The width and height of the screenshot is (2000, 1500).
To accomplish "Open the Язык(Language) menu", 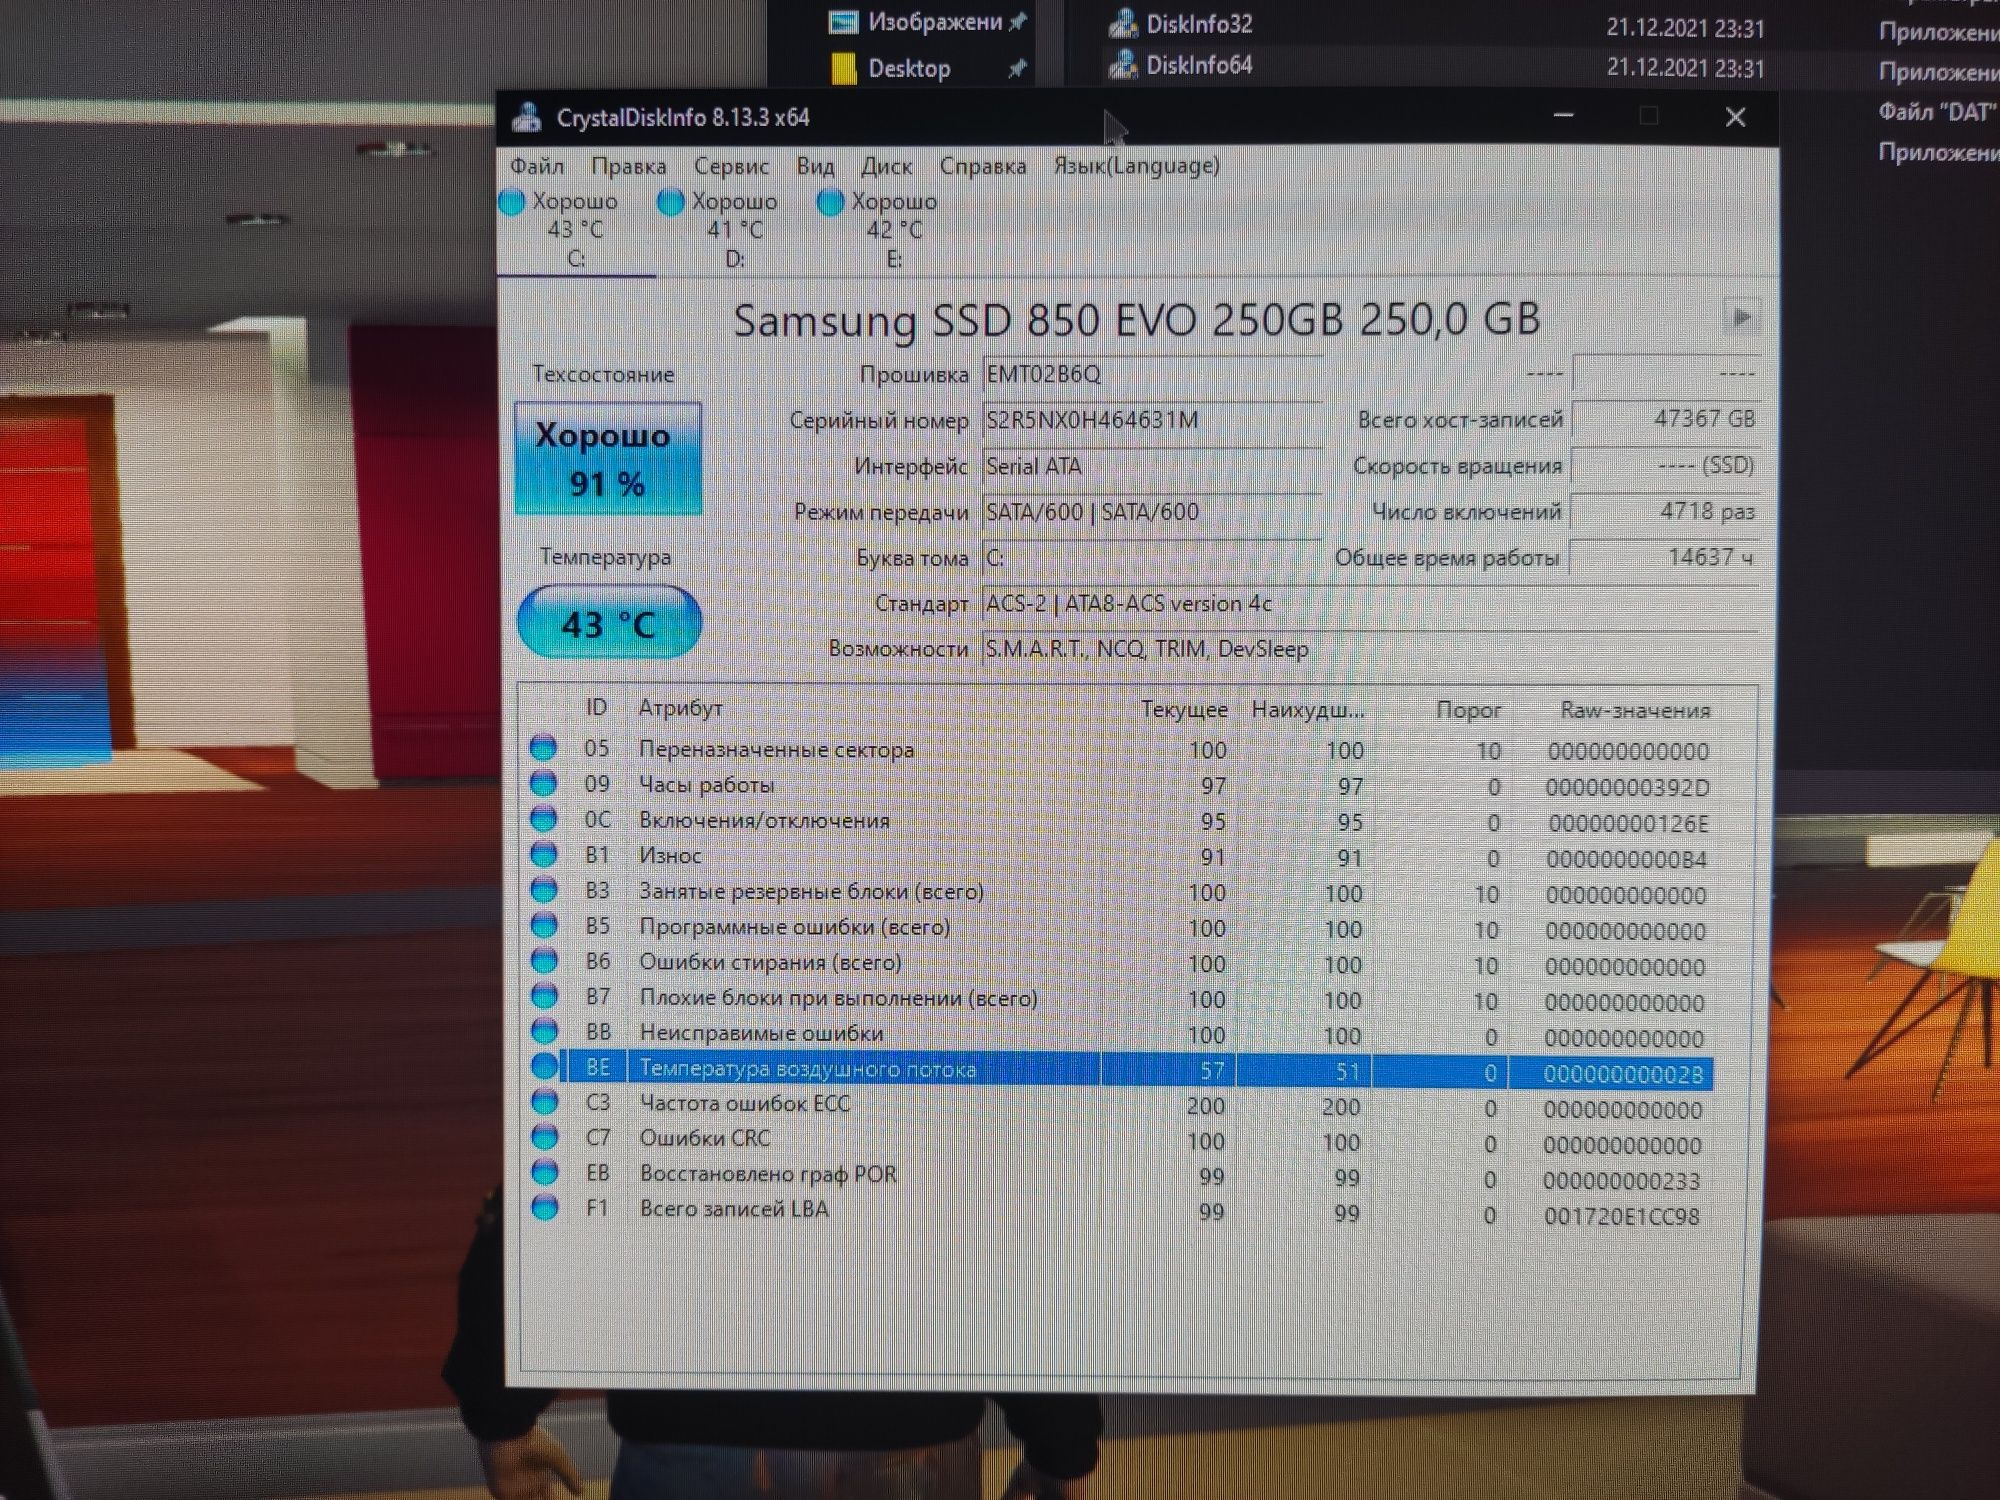I will click(x=1136, y=165).
